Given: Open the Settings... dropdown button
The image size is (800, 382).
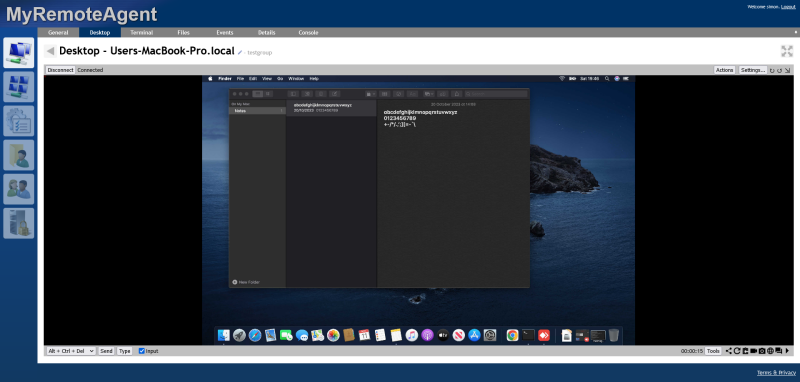Looking at the screenshot, I should tap(753, 70).
